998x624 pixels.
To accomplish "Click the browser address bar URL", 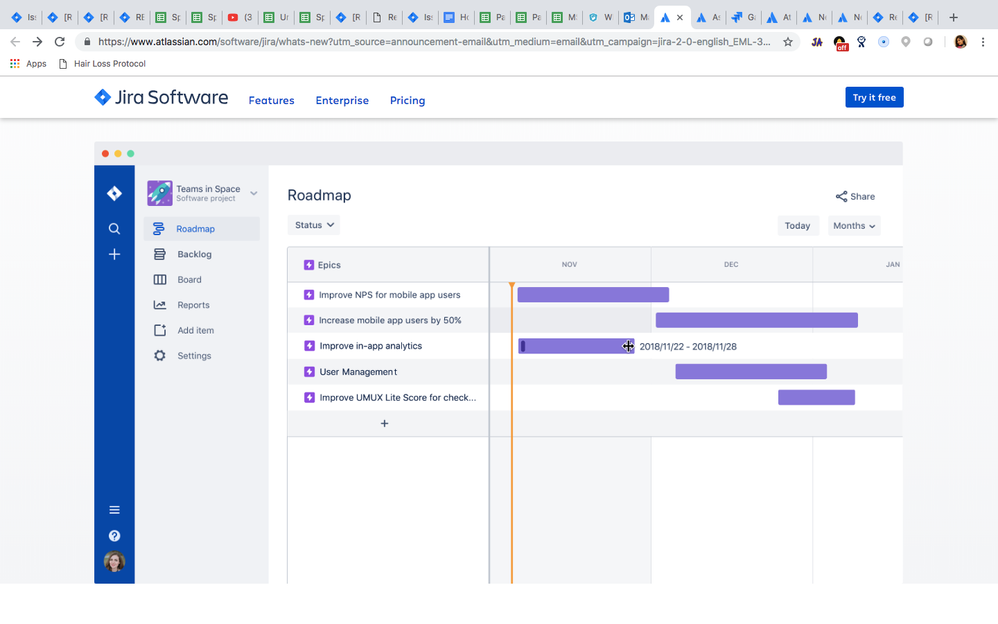I will pos(434,42).
